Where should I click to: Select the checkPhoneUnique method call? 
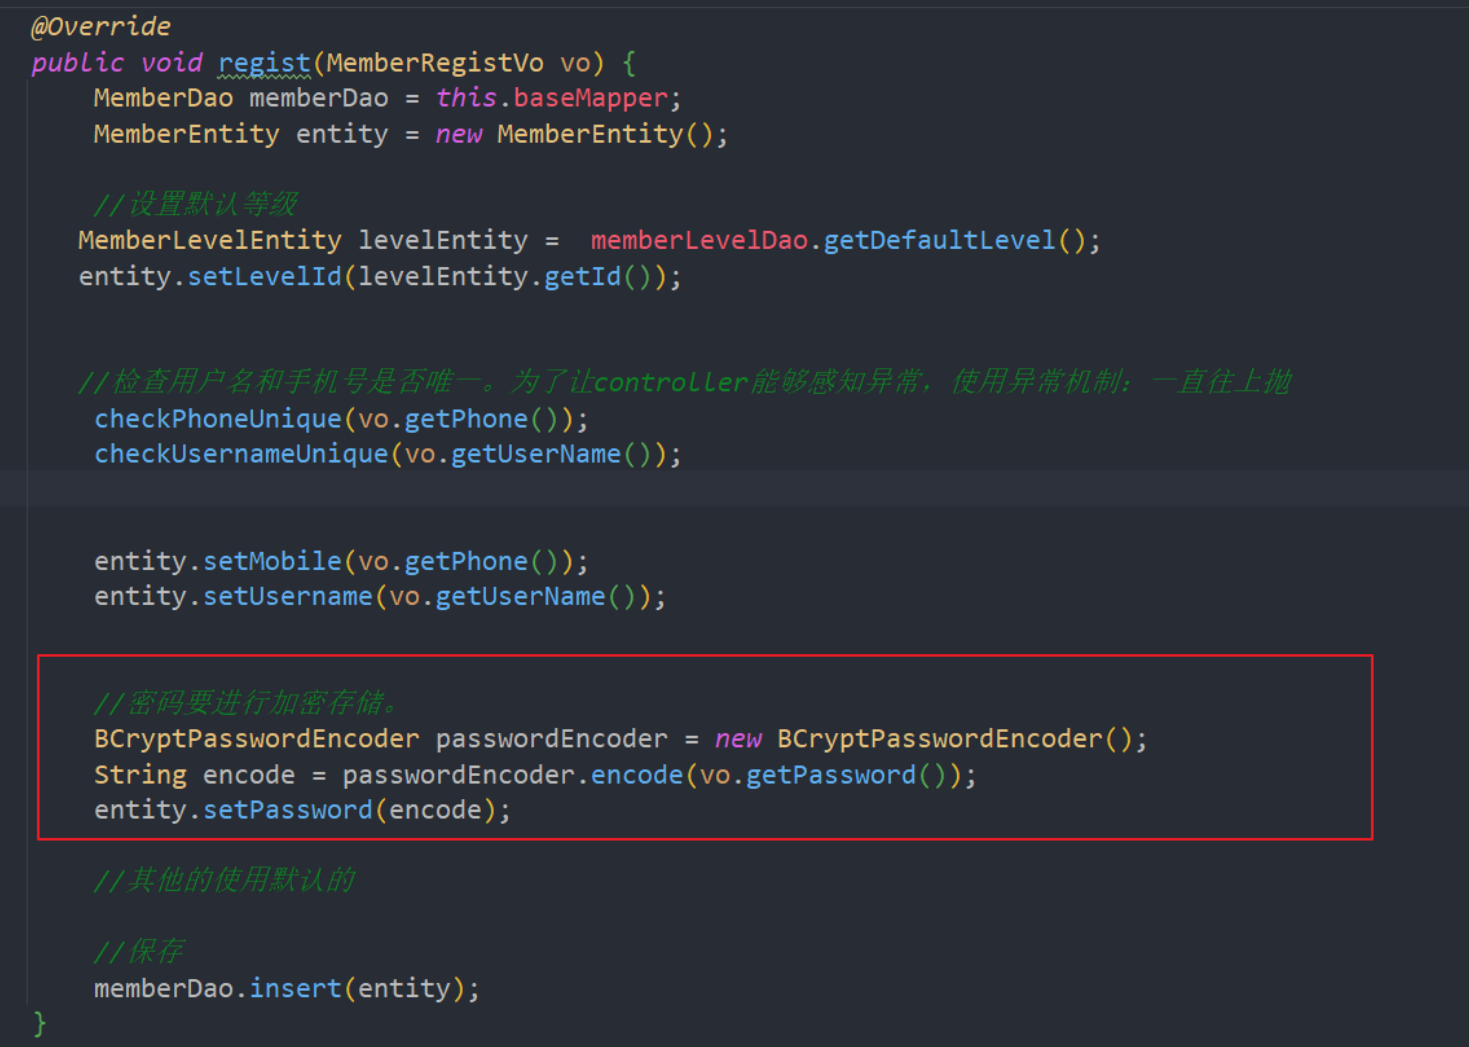tap(218, 419)
